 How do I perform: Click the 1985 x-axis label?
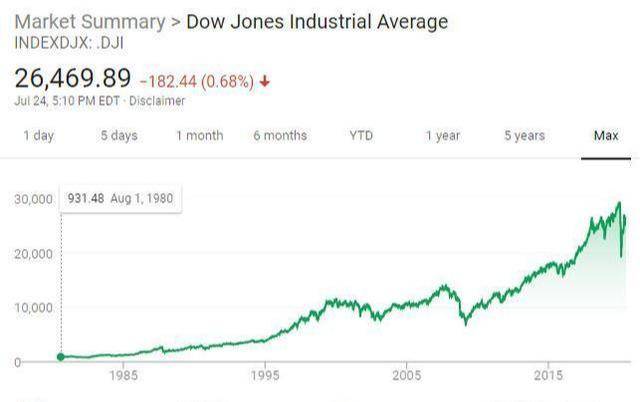(x=124, y=377)
